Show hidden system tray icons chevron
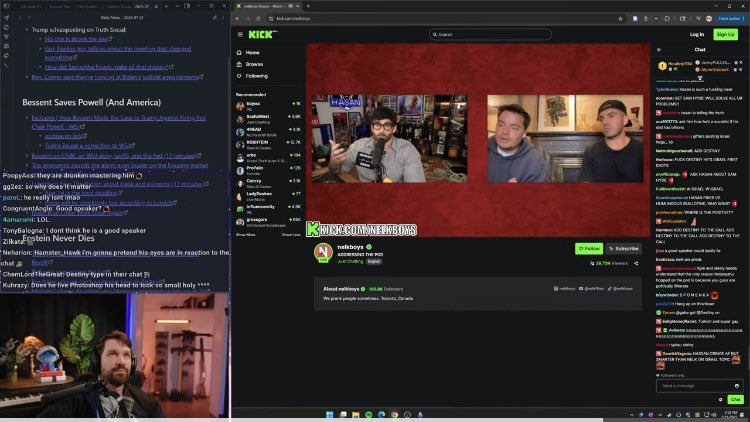 (631, 415)
